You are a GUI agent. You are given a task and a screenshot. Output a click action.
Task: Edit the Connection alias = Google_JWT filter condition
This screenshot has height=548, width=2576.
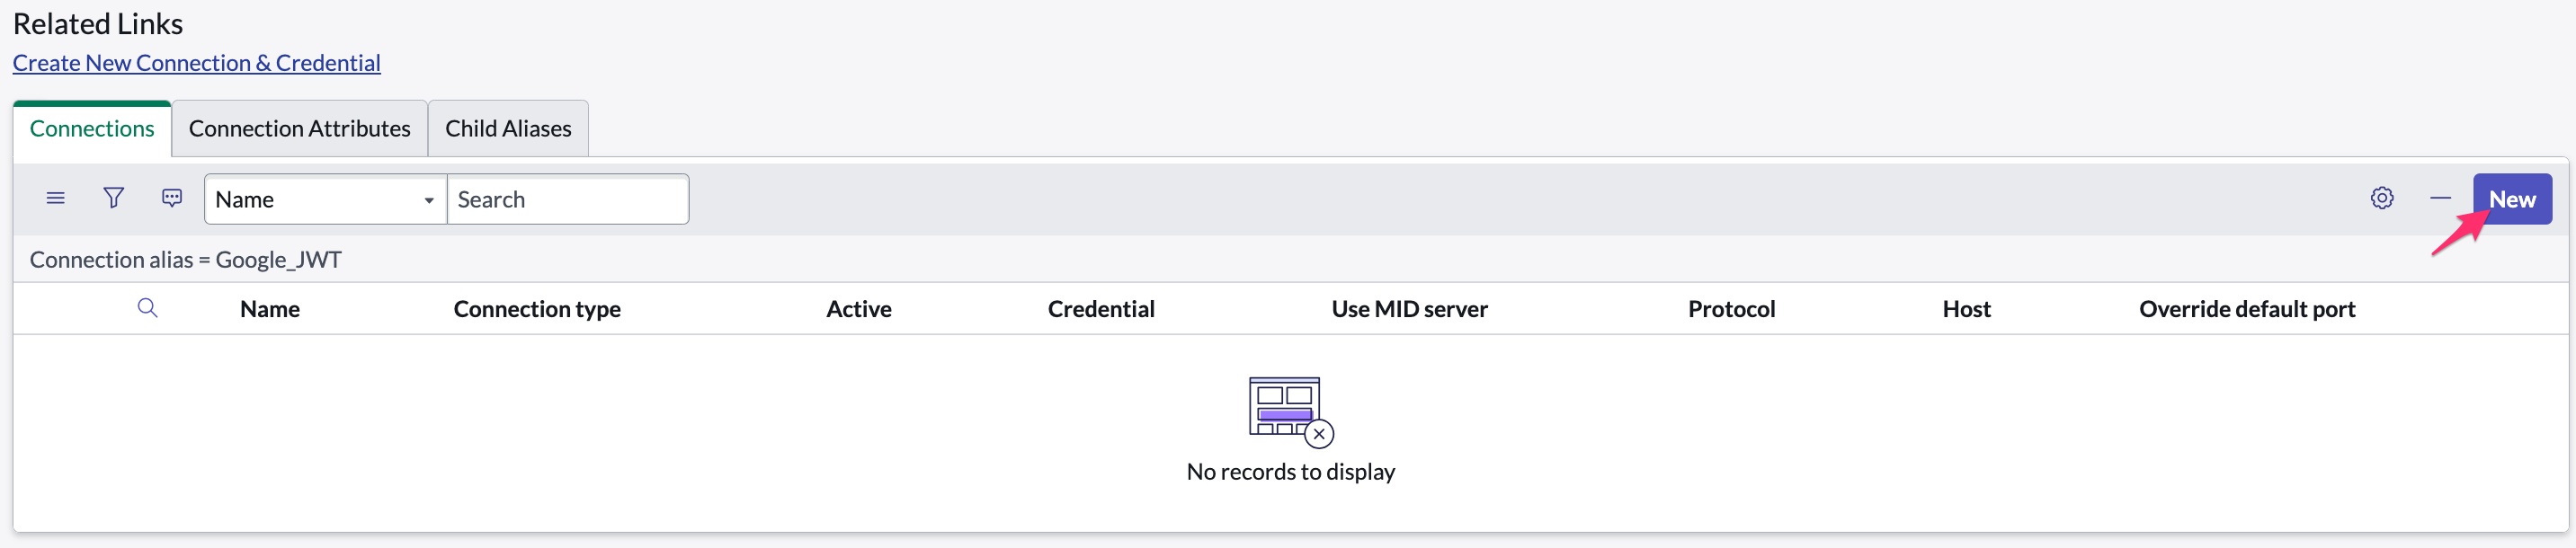(x=185, y=259)
